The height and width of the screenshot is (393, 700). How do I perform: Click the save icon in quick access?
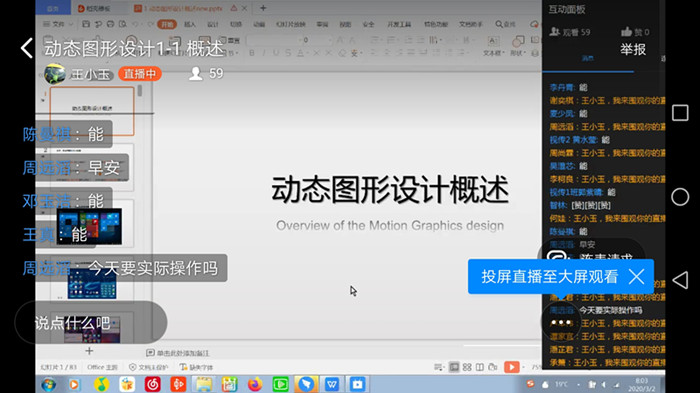[x=86, y=24]
